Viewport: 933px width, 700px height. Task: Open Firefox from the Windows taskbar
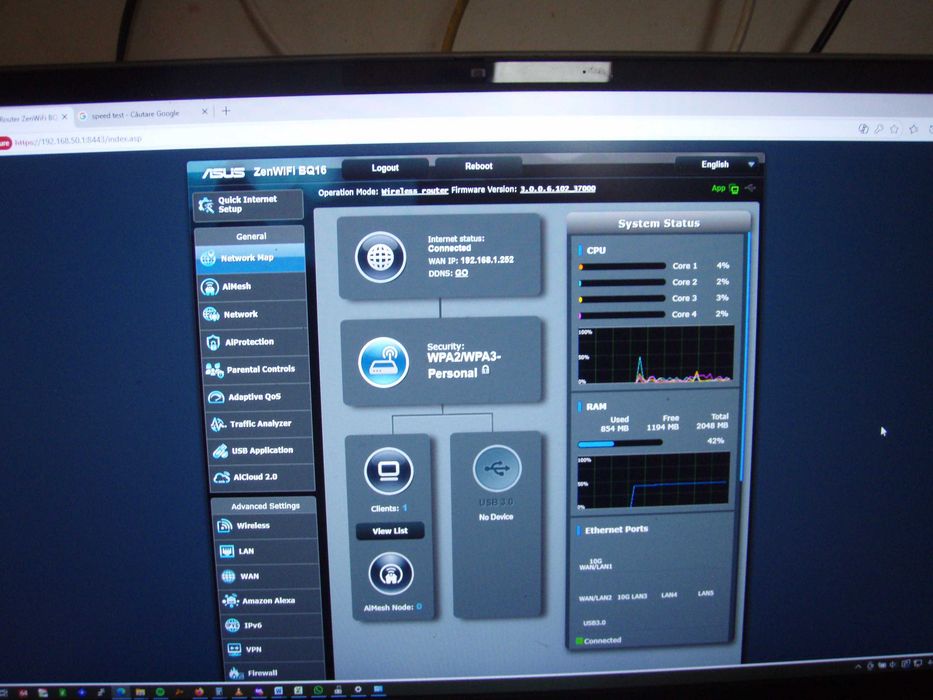199,692
